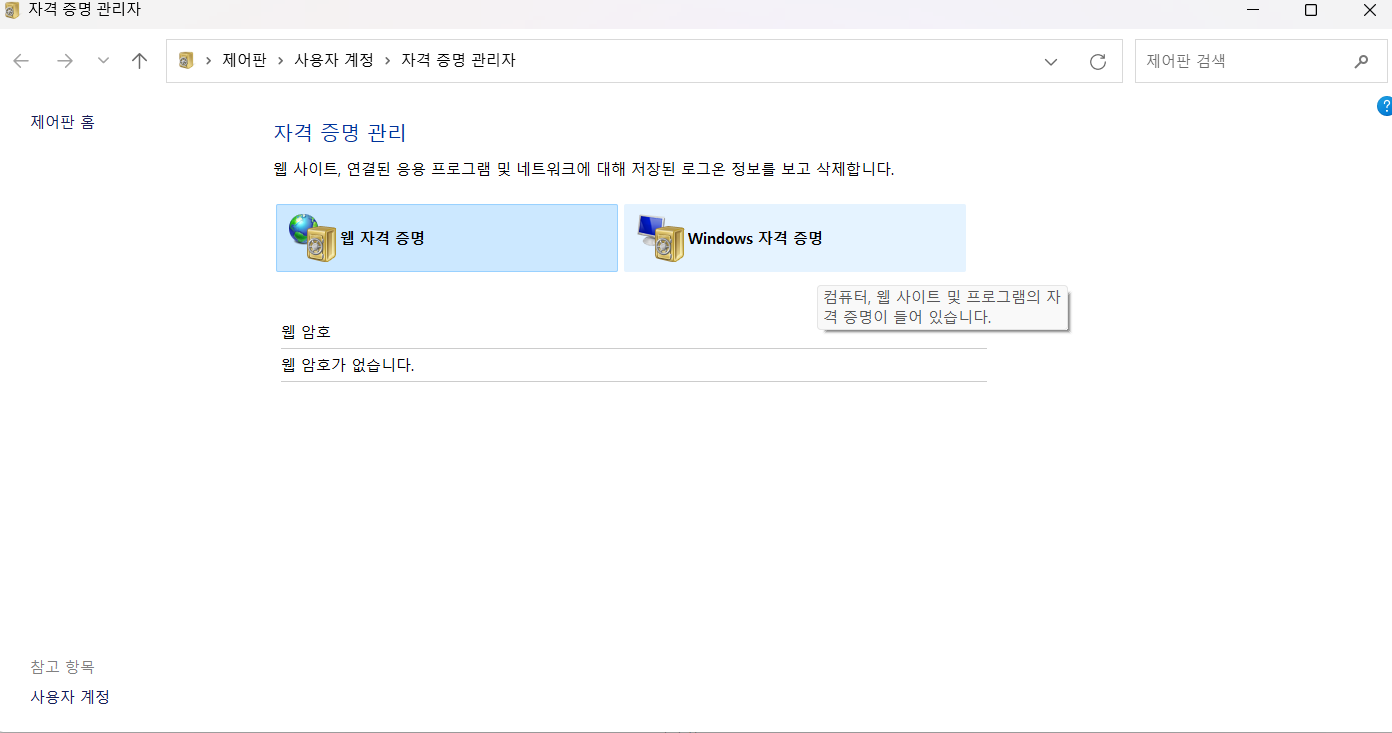This screenshot has height=733, width=1392.
Task: Click 자격 증명 관리자 in the breadcrumb
Action: (458, 60)
